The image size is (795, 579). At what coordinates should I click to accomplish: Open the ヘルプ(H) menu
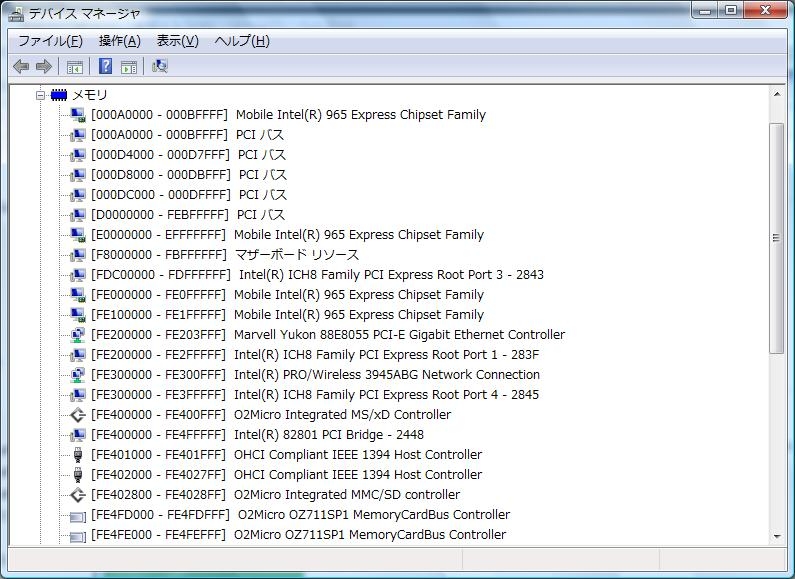point(242,41)
